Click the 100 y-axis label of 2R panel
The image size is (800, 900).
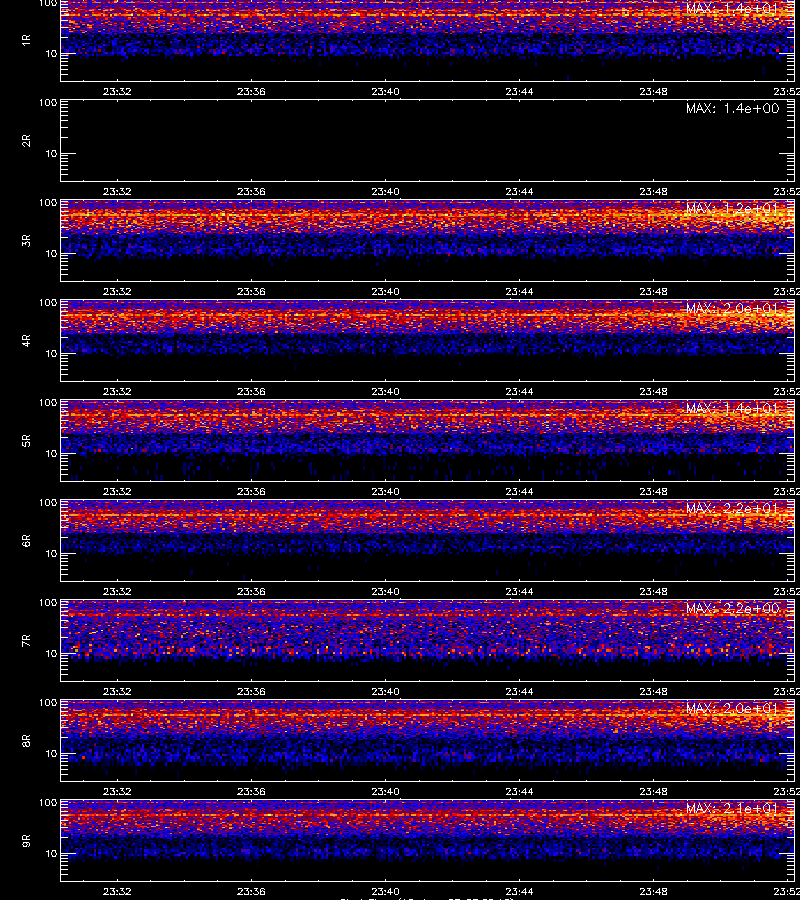[x=48, y=103]
